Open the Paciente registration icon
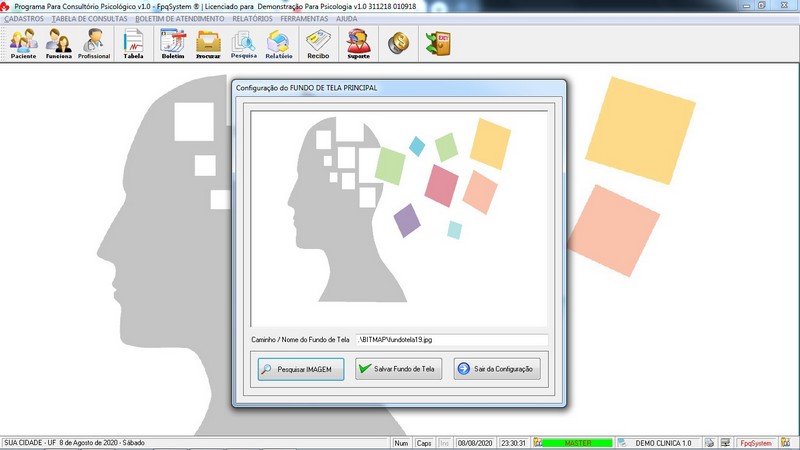The height and width of the screenshot is (450, 800). coord(23,44)
